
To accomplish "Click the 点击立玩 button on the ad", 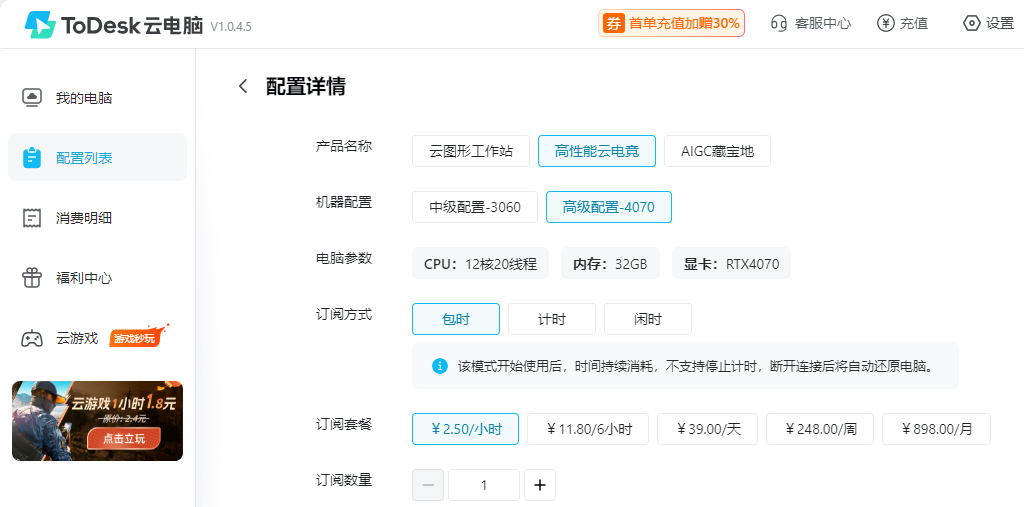I will click(x=123, y=438).
